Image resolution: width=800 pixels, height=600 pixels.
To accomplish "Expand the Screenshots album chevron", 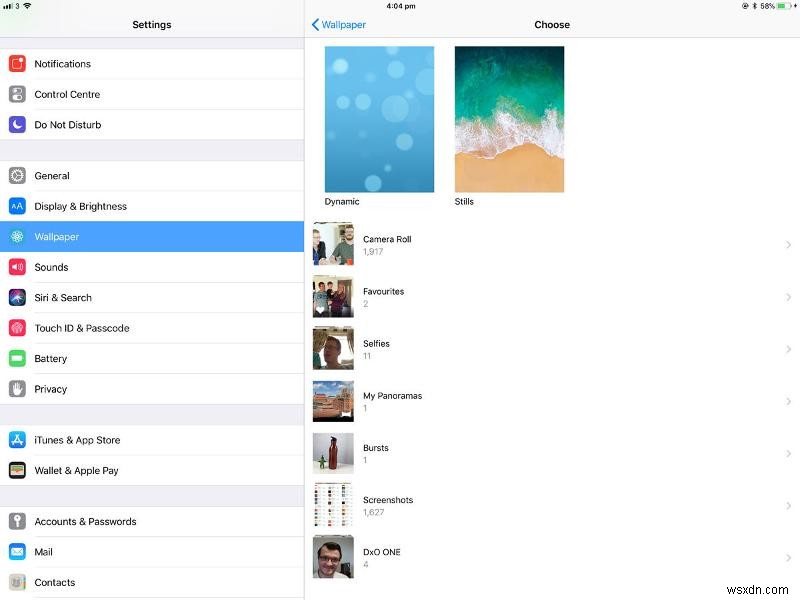I will coord(789,504).
